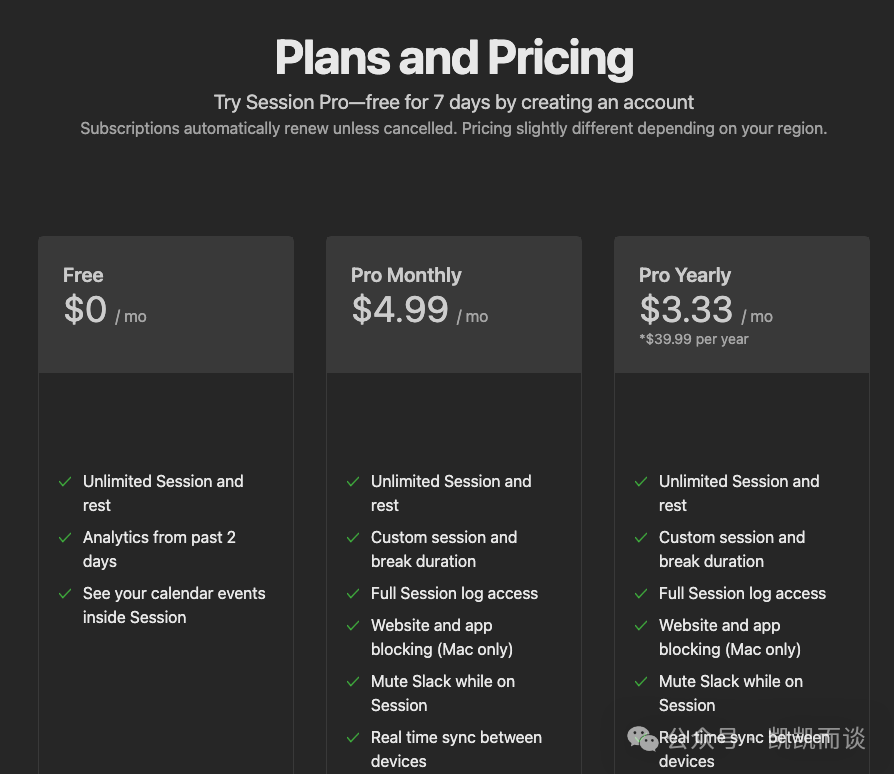Click the $0 price on the Free plan

[85, 310]
